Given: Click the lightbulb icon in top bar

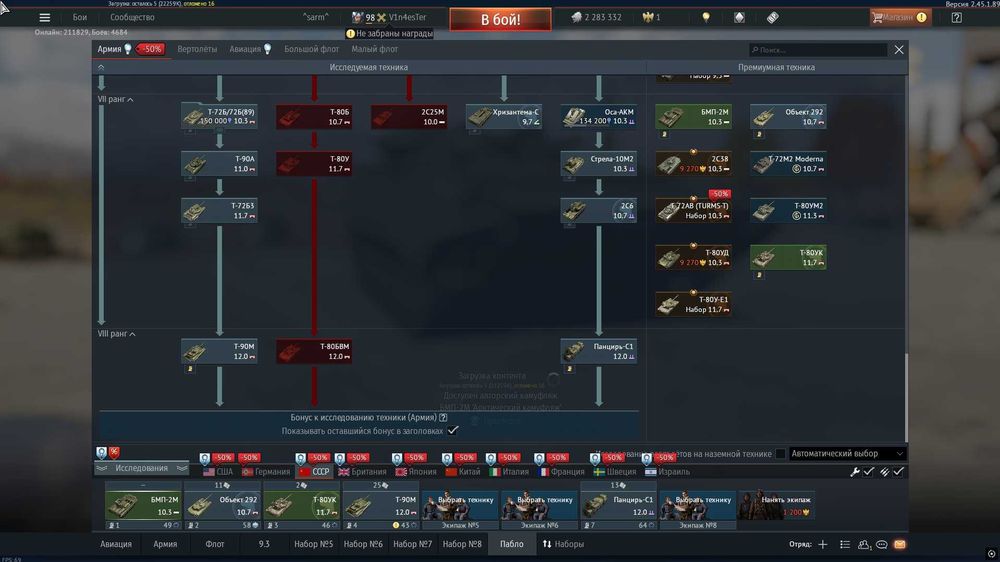Looking at the screenshot, I should (x=706, y=17).
